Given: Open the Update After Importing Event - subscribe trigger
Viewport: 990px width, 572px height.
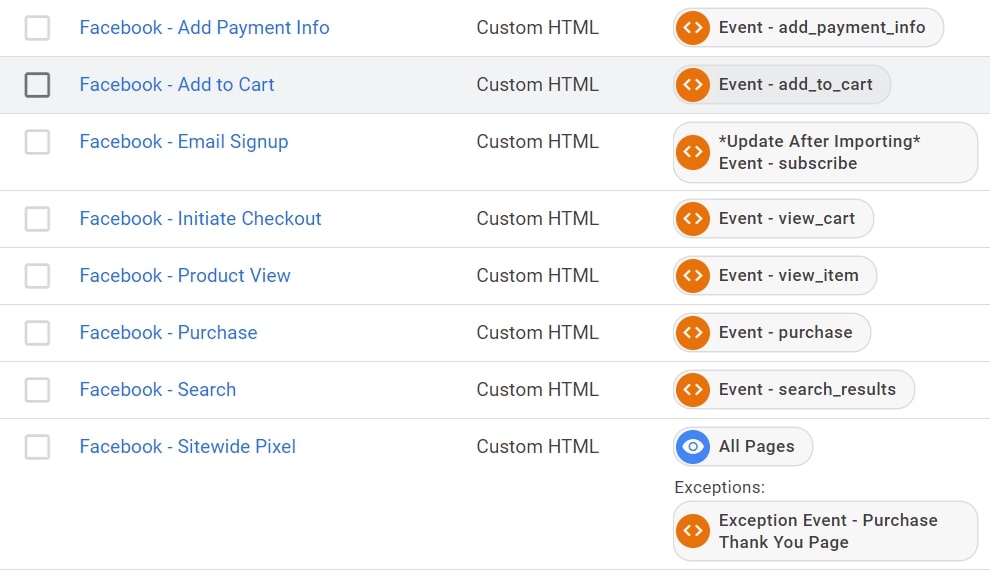Looking at the screenshot, I should (825, 152).
